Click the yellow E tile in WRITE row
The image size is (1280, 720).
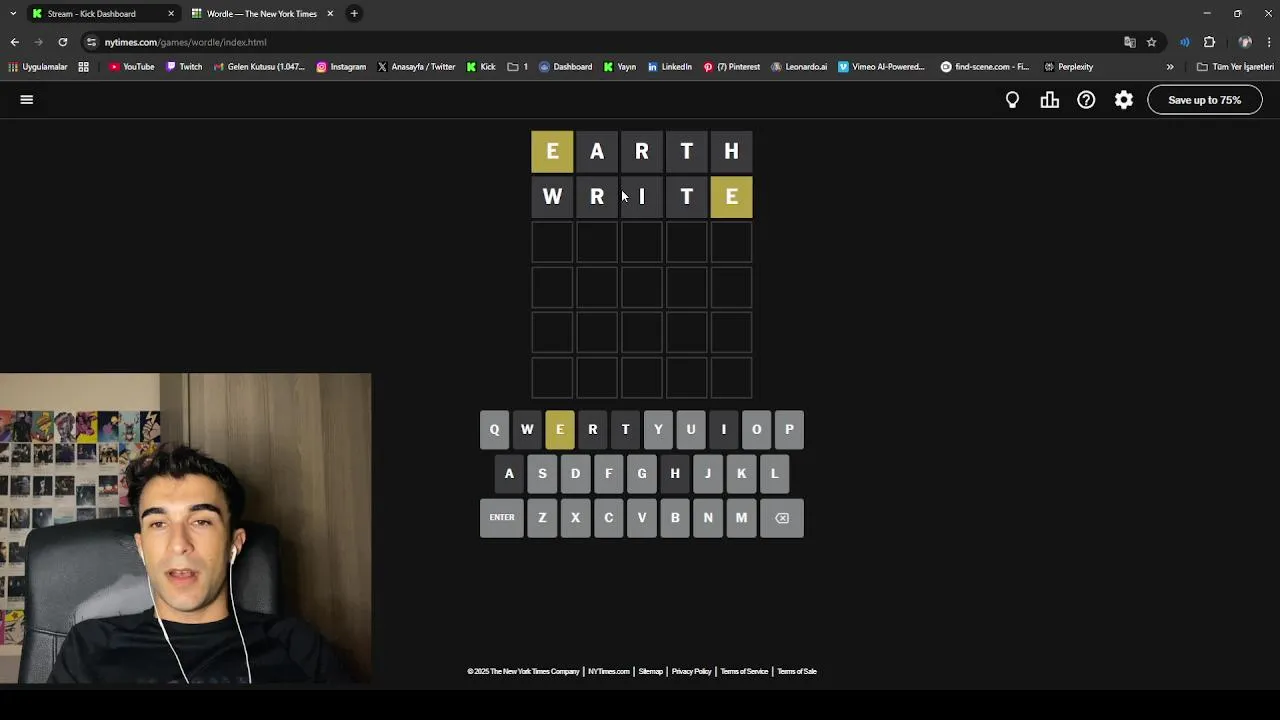731,197
